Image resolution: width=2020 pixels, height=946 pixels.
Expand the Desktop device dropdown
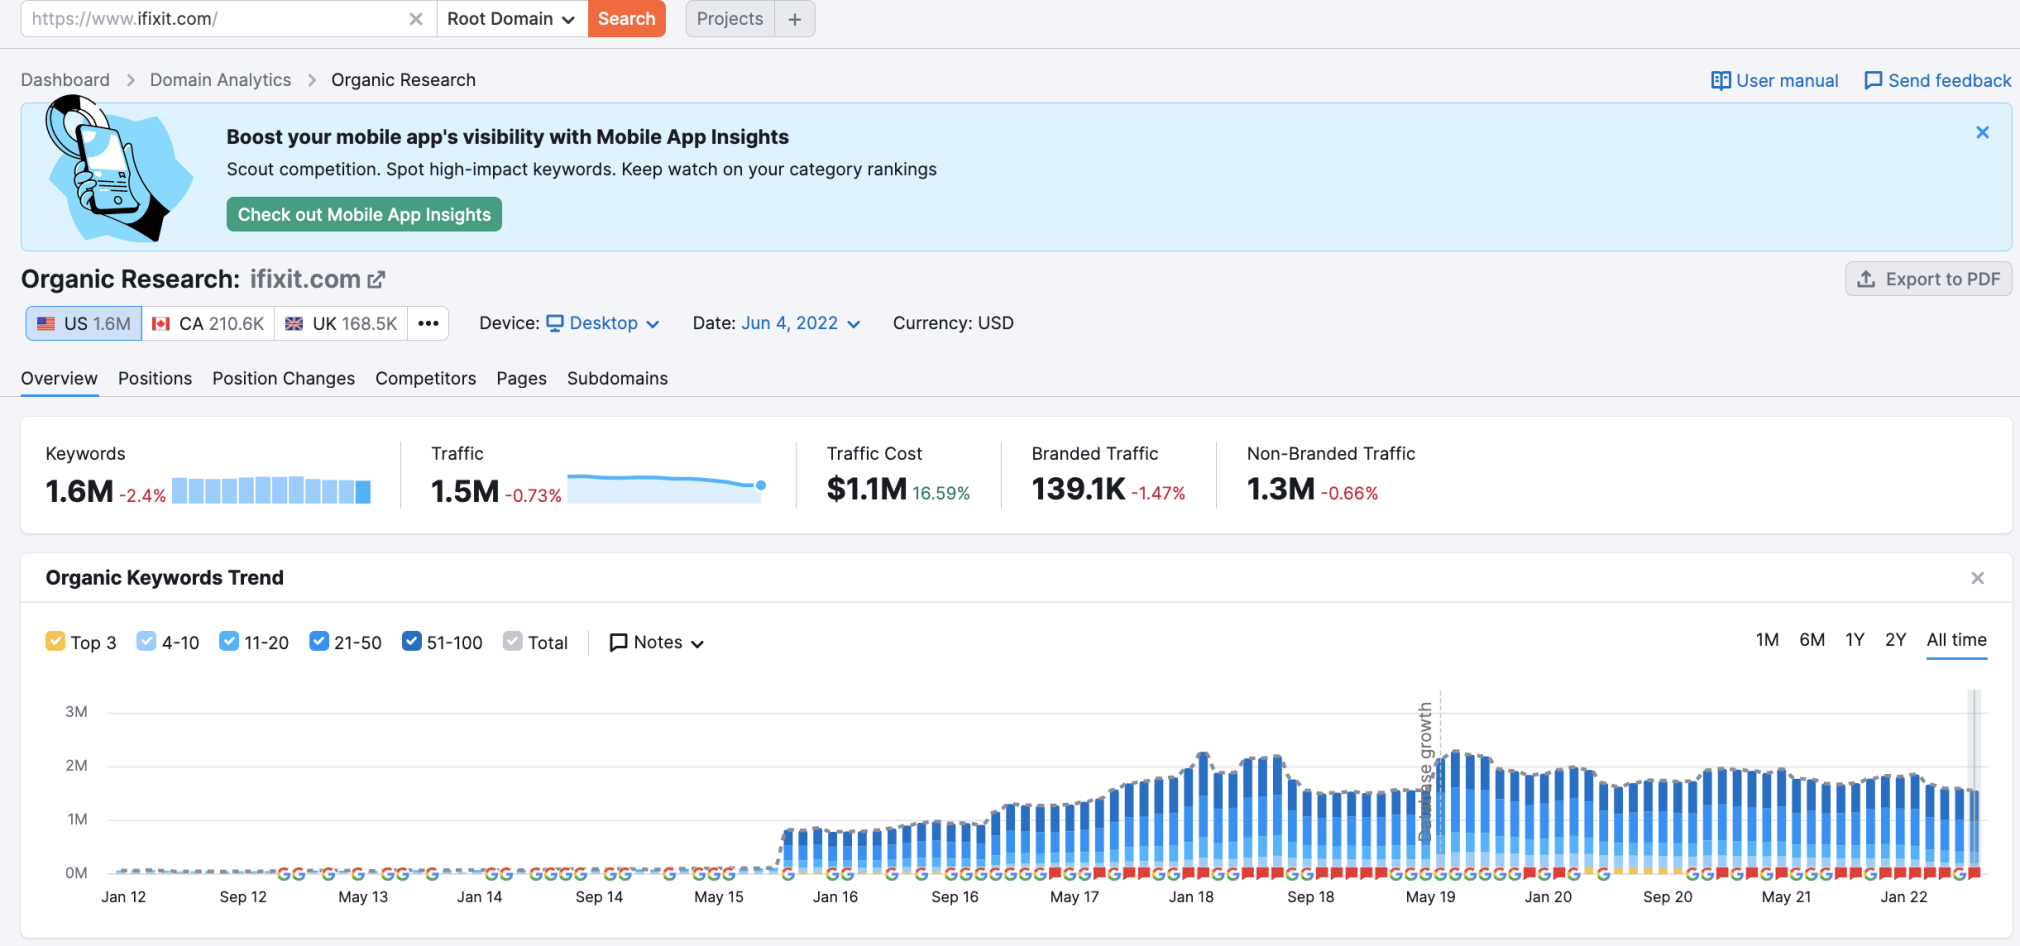tap(603, 323)
